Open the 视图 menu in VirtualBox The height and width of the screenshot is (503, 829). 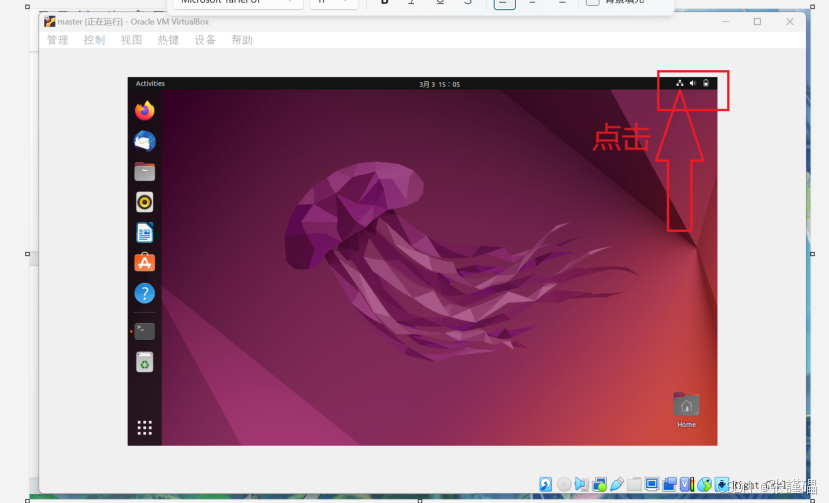click(132, 40)
